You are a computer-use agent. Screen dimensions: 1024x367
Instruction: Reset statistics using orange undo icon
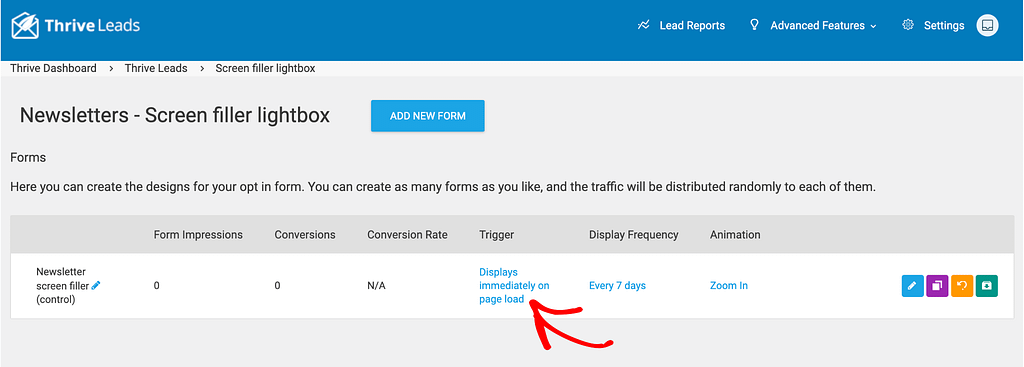[x=962, y=286]
